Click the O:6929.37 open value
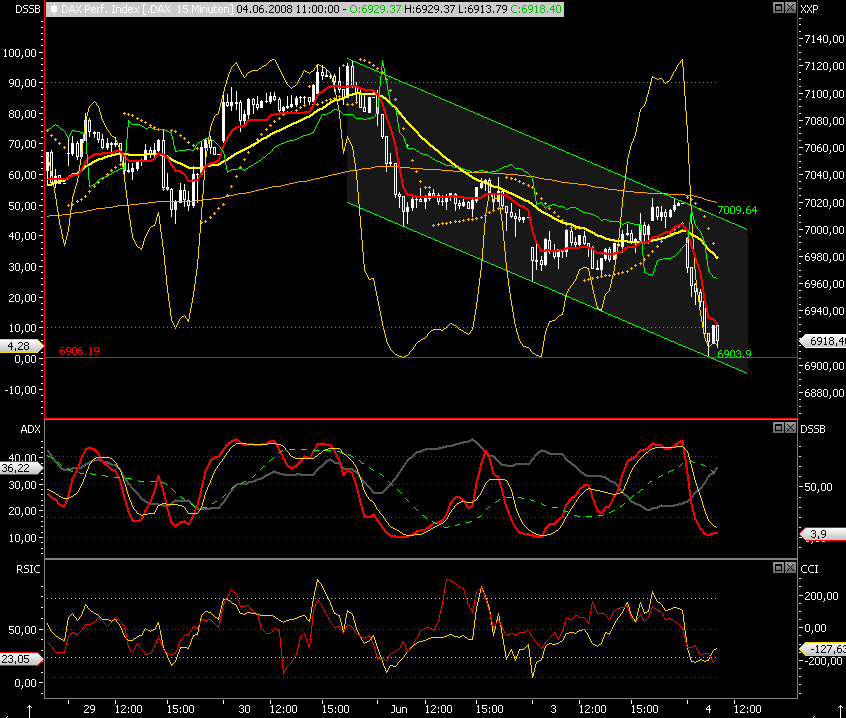 [375, 9]
